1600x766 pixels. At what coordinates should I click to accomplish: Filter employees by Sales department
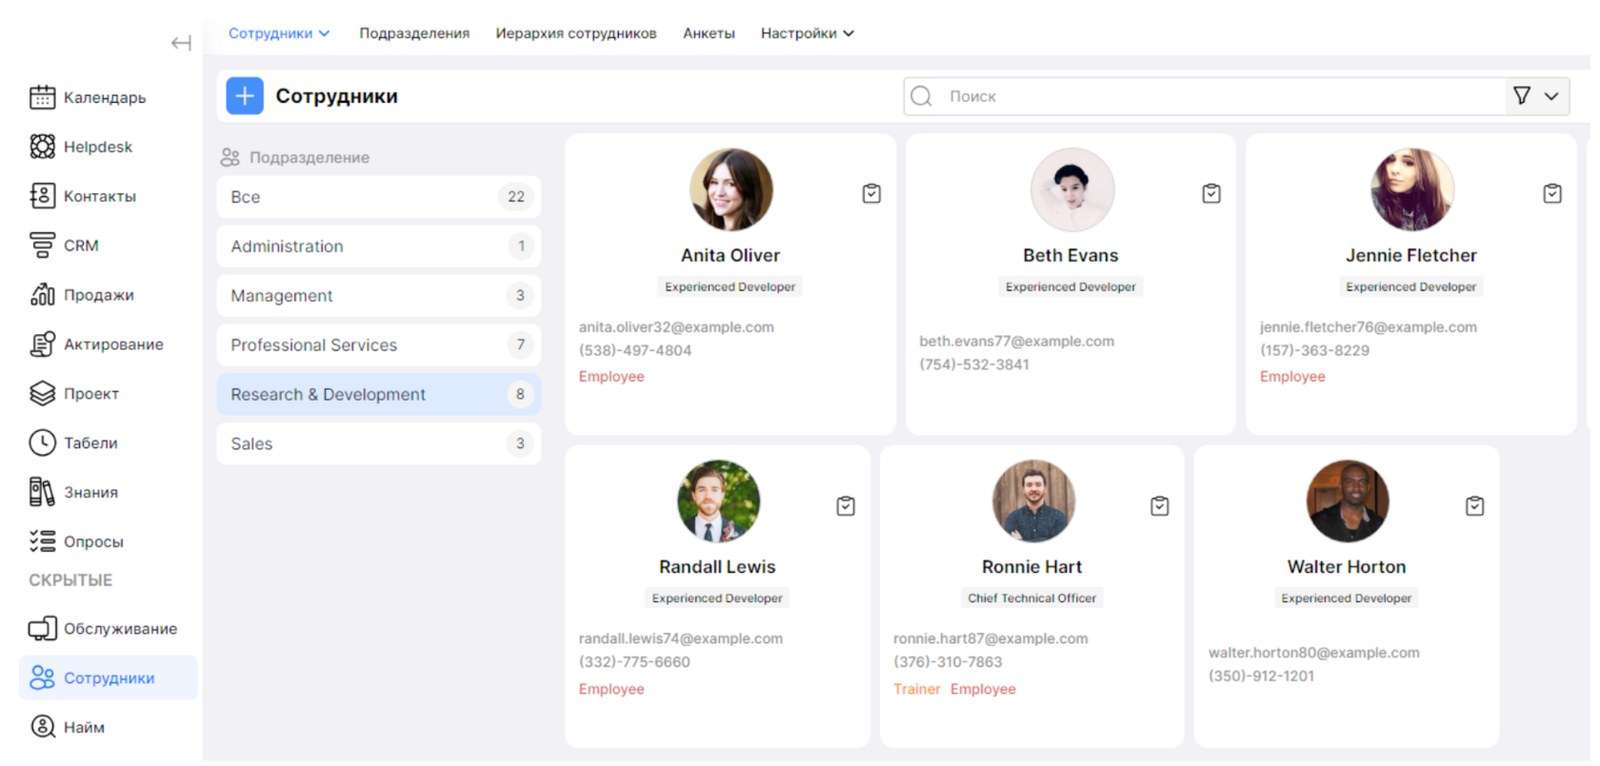pos(379,443)
